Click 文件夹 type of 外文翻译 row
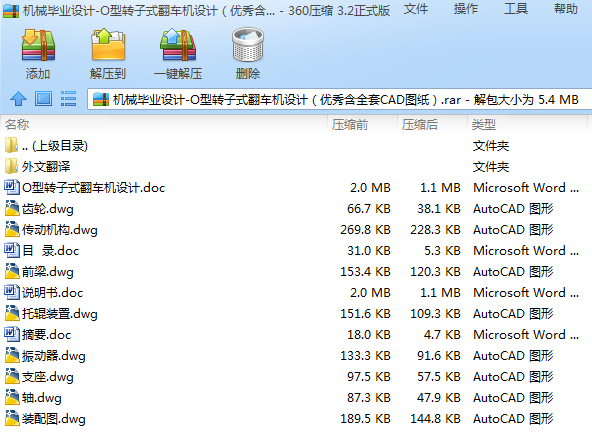 pyautogui.click(x=491, y=167)
